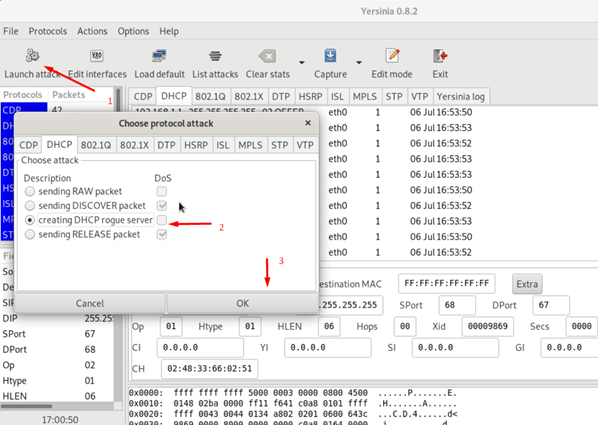Click the Xid field 00009869
The image size is (598, 425).
[x=487, y=326]
